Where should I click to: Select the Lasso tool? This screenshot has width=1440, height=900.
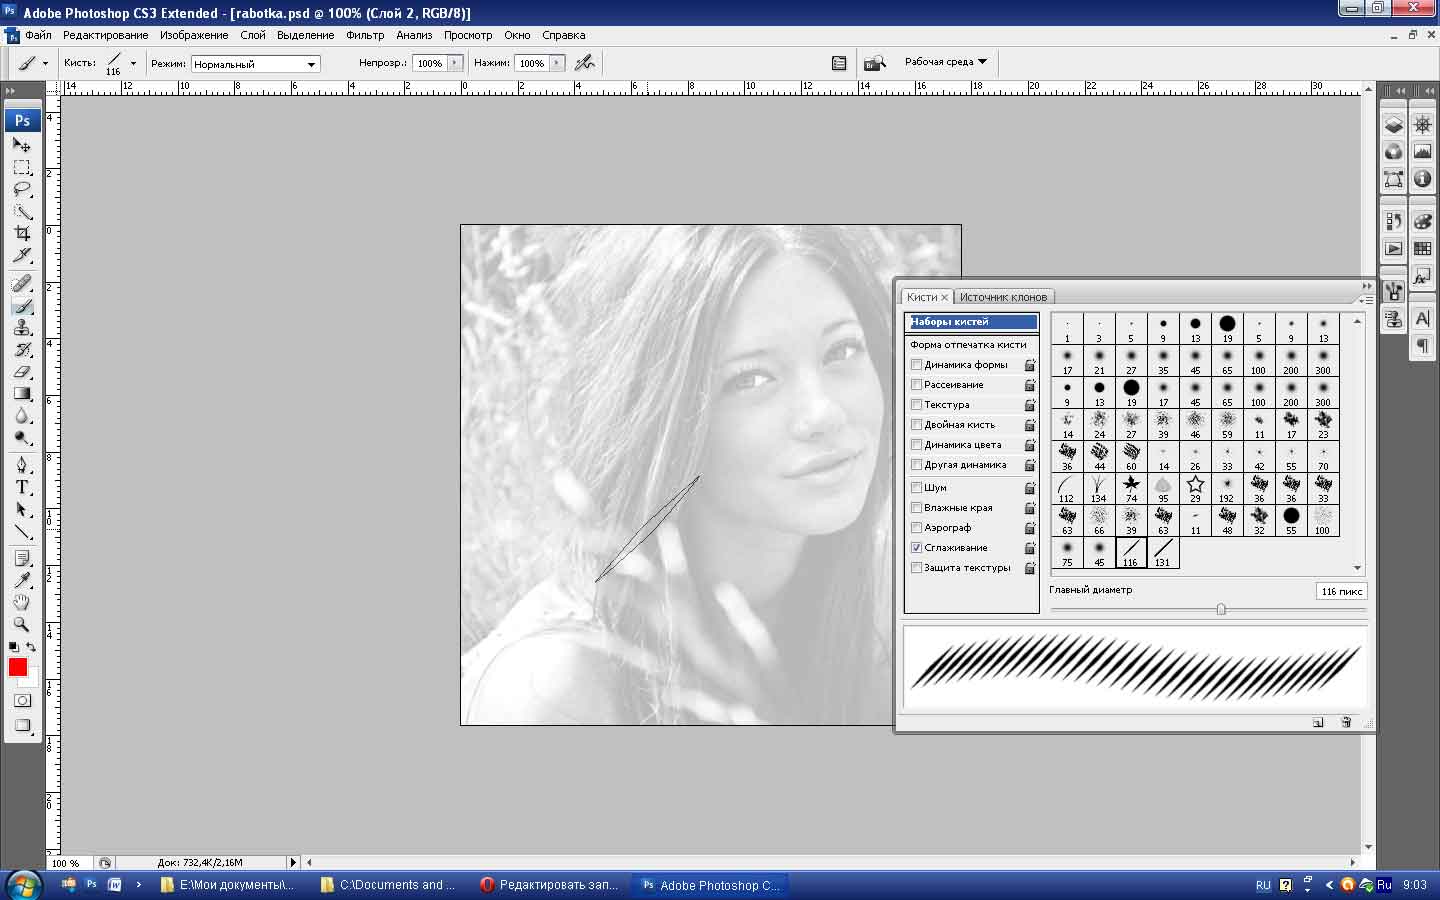pos(22,189)
